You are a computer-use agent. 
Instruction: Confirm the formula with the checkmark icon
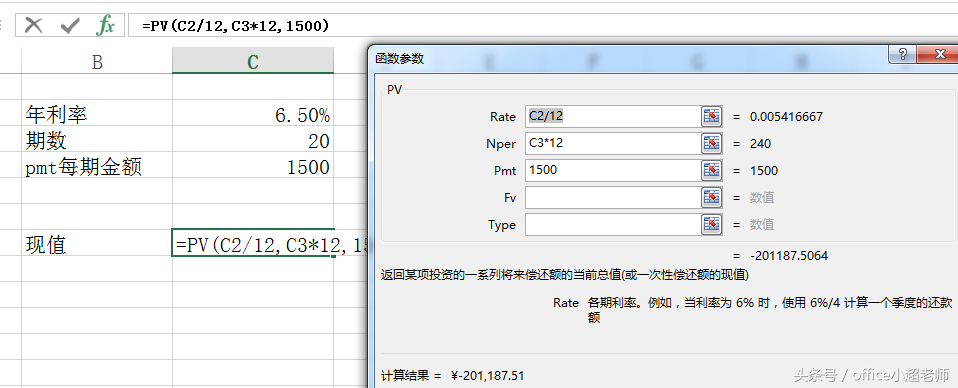click(70, 26)
